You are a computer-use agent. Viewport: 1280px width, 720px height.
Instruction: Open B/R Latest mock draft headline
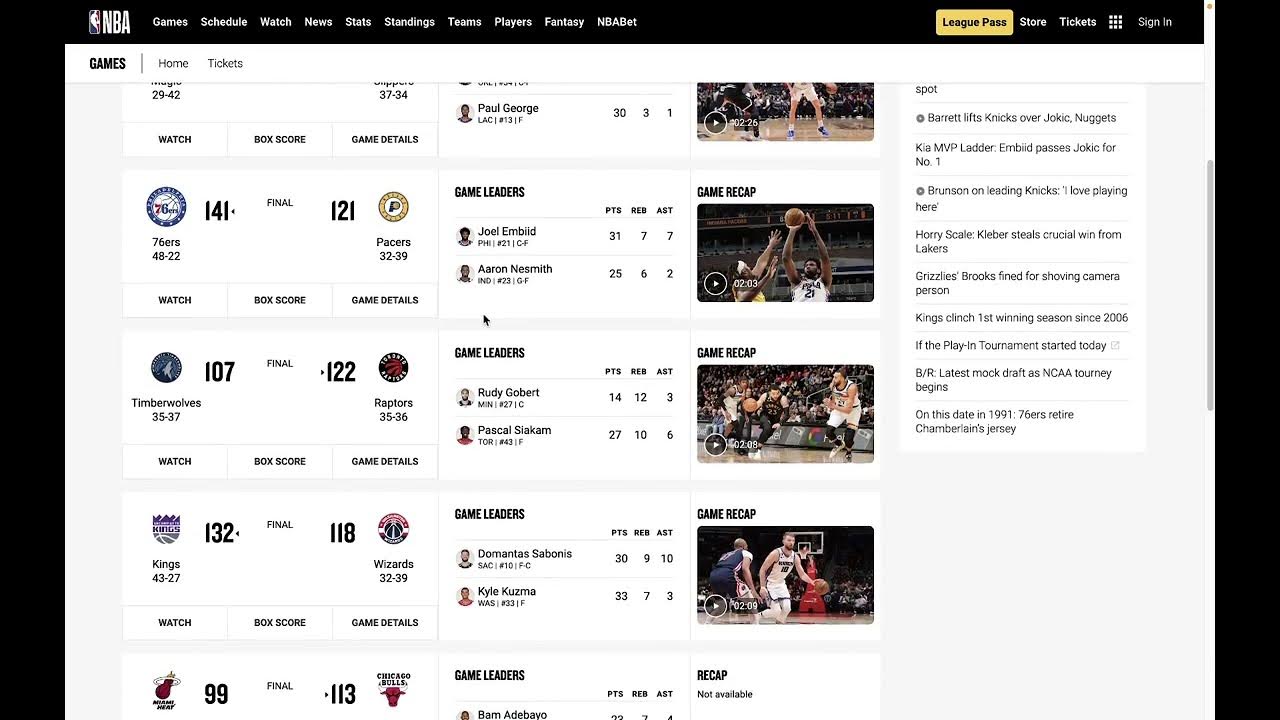(1013, 380)
